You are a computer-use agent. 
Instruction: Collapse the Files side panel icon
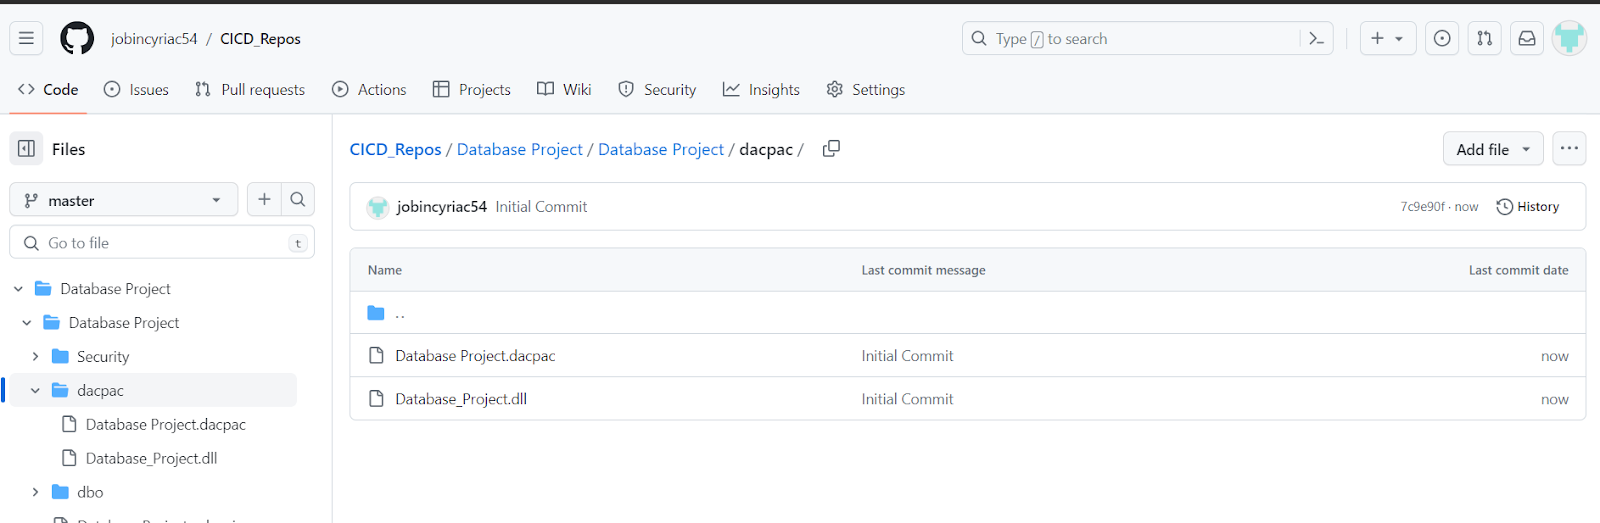(x=26, y=148)
